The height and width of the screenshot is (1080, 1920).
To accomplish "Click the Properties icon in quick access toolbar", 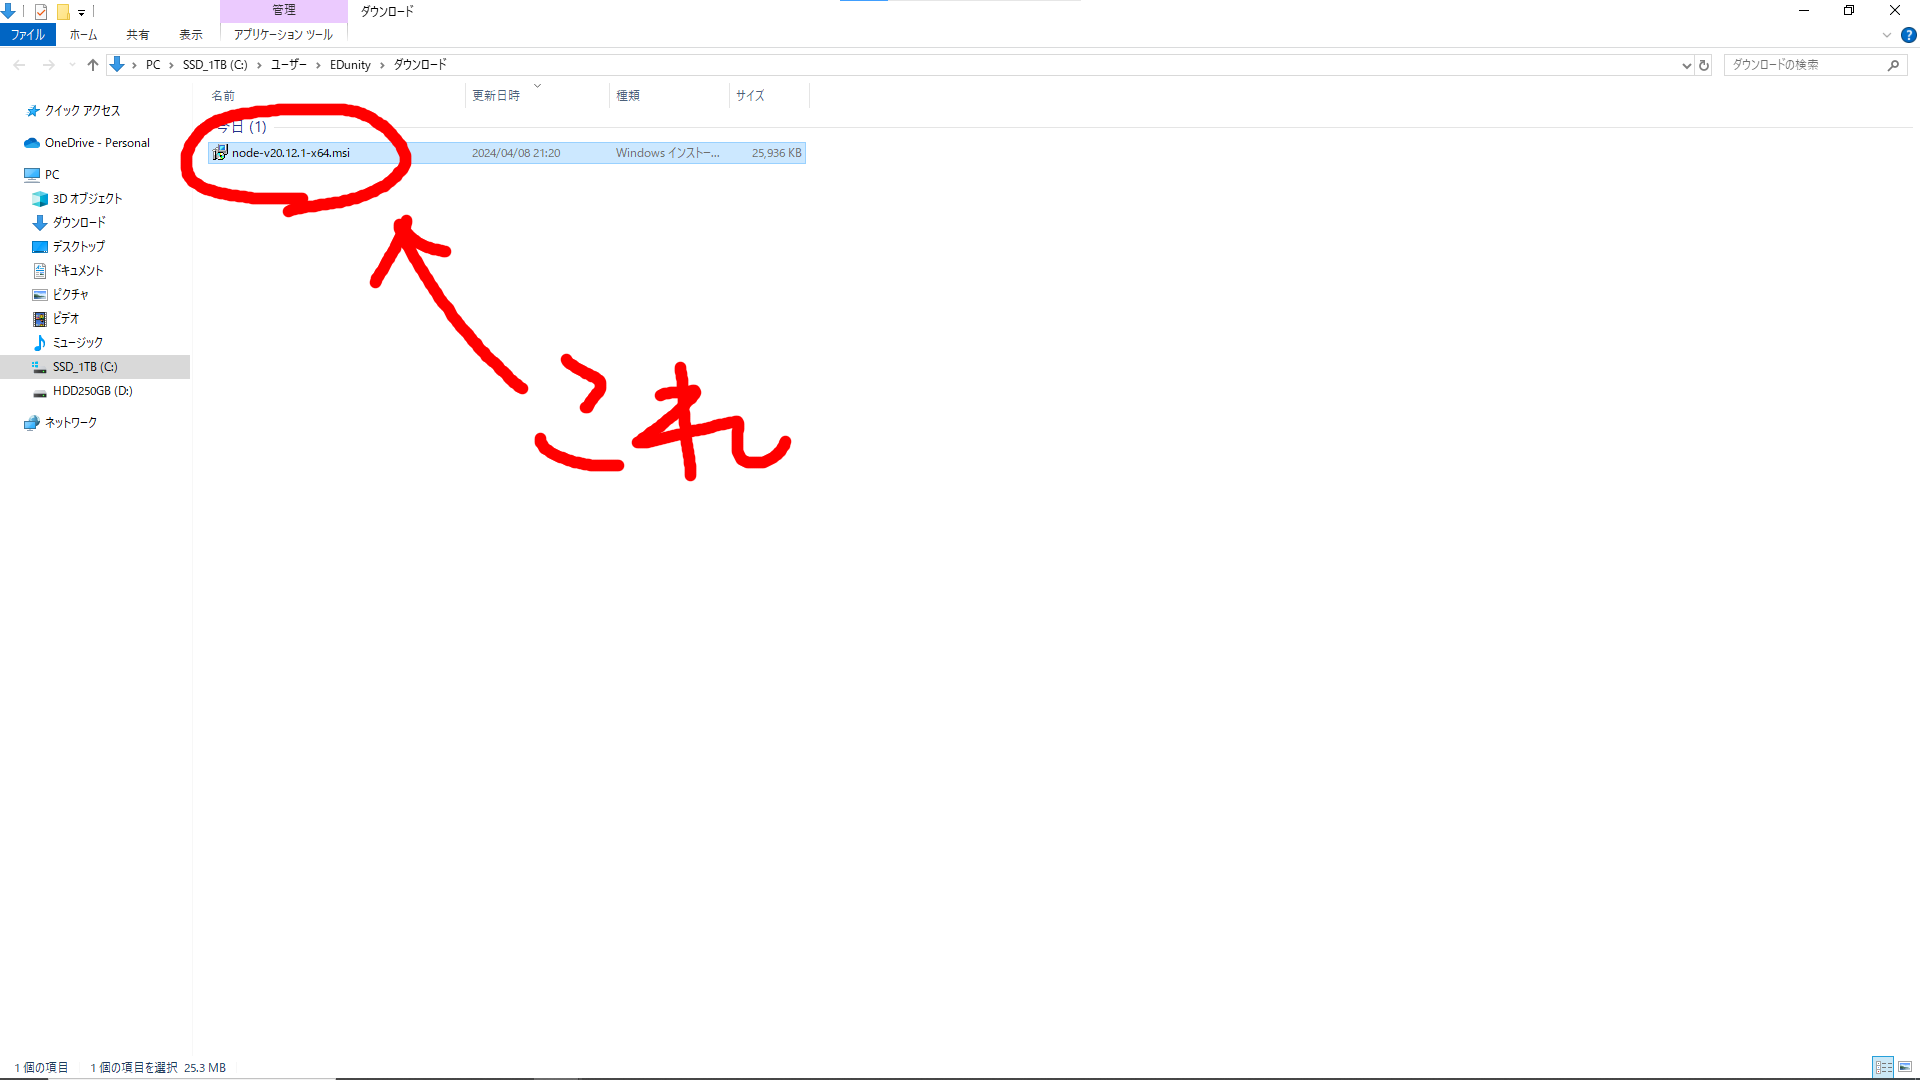I will point(41,12).
